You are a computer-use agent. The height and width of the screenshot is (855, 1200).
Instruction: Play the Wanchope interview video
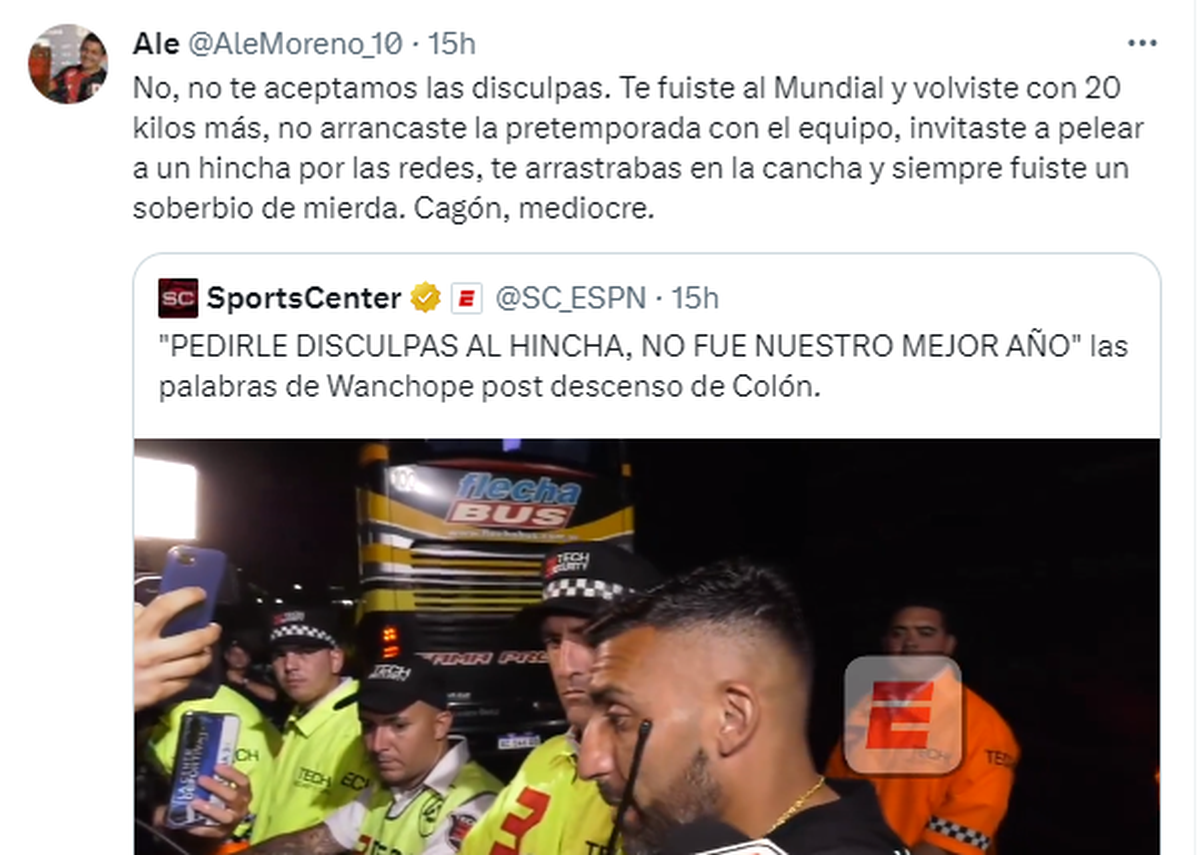tap(647, 646)
